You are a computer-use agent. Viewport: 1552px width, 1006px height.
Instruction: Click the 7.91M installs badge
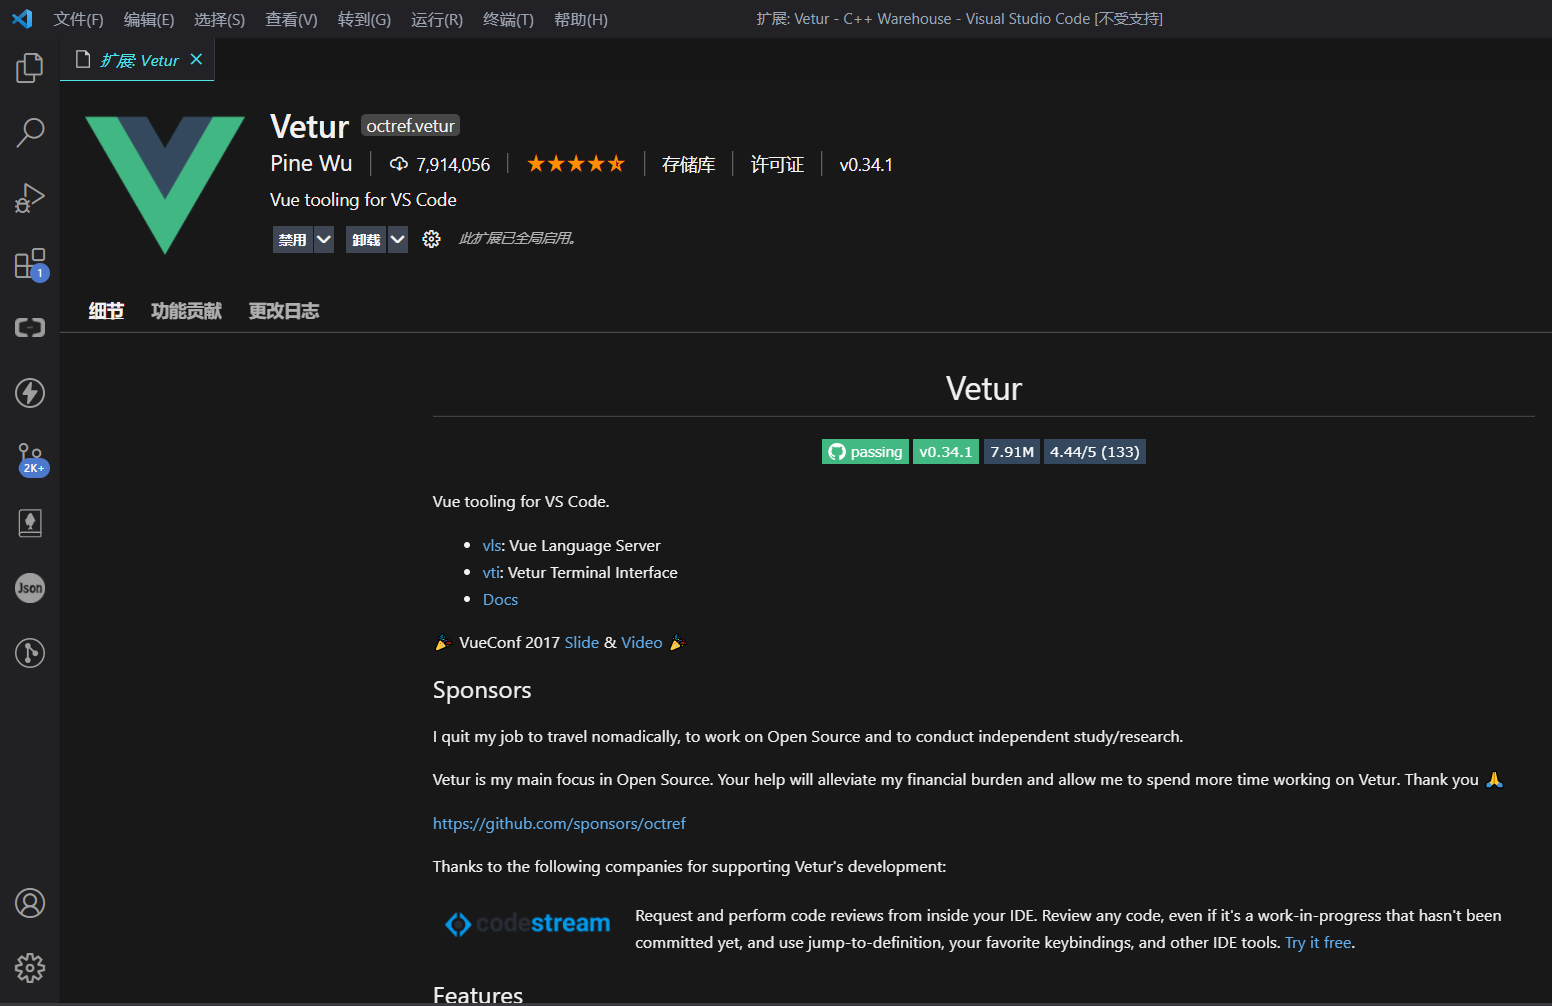click(1012, 452)
